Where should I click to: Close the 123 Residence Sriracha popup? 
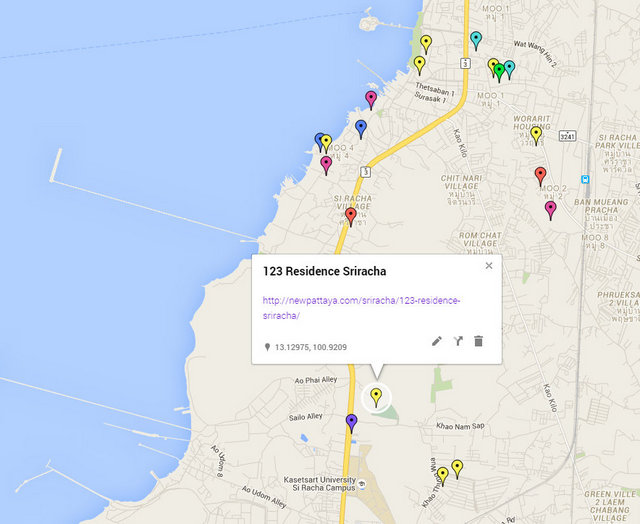489,266
